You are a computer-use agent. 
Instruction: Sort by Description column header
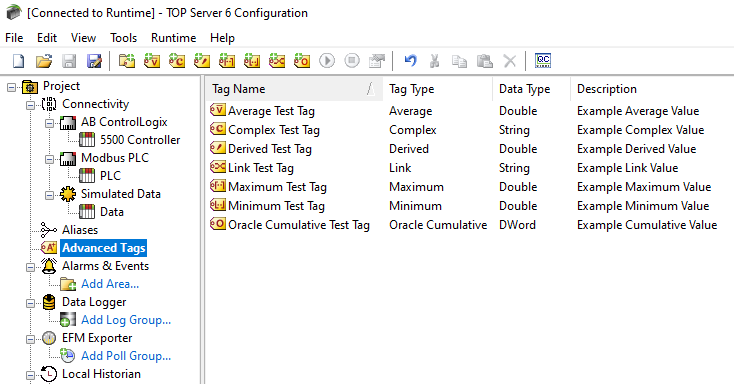[x=652, y=89]
